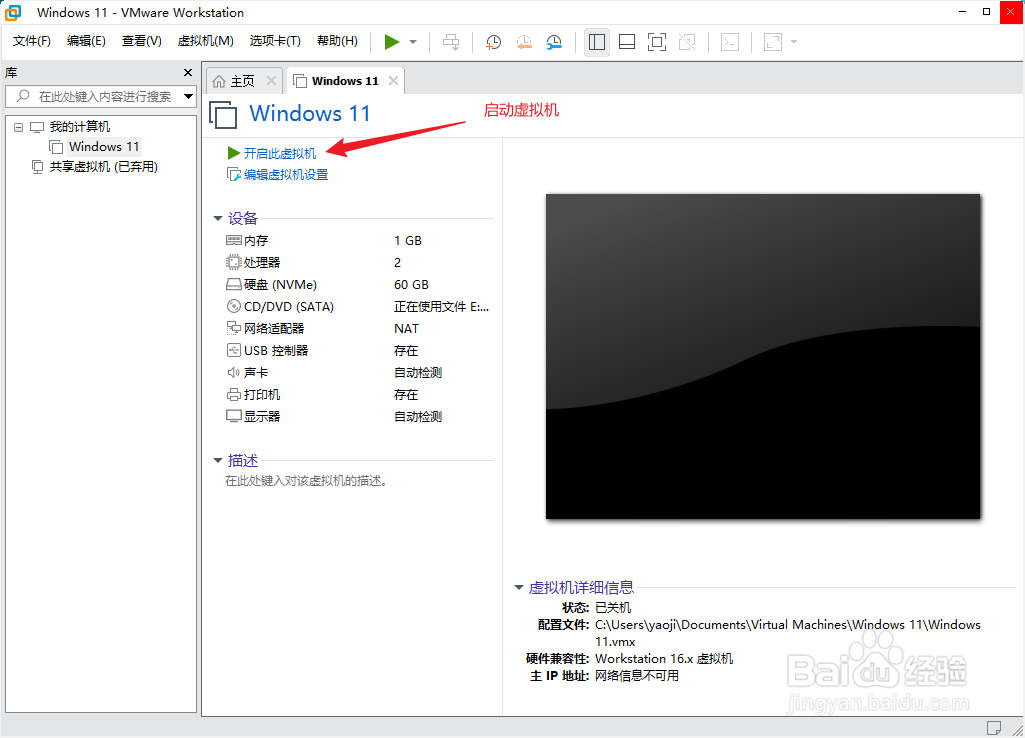1025x738 pixels.
Task: Open the power options dropdown arrow
Action: 413,42
